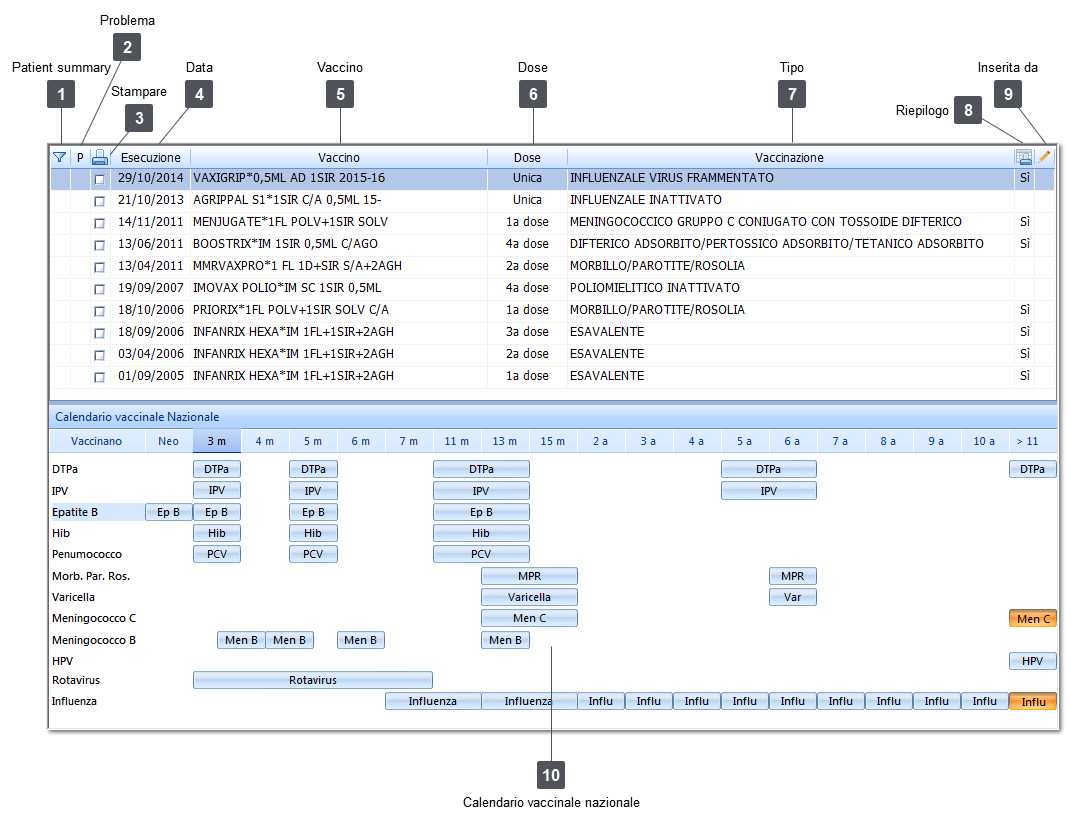This screenshot has width=1071, height=826.
Task: Open the 15 m age tab
Action: pos(553,441)
